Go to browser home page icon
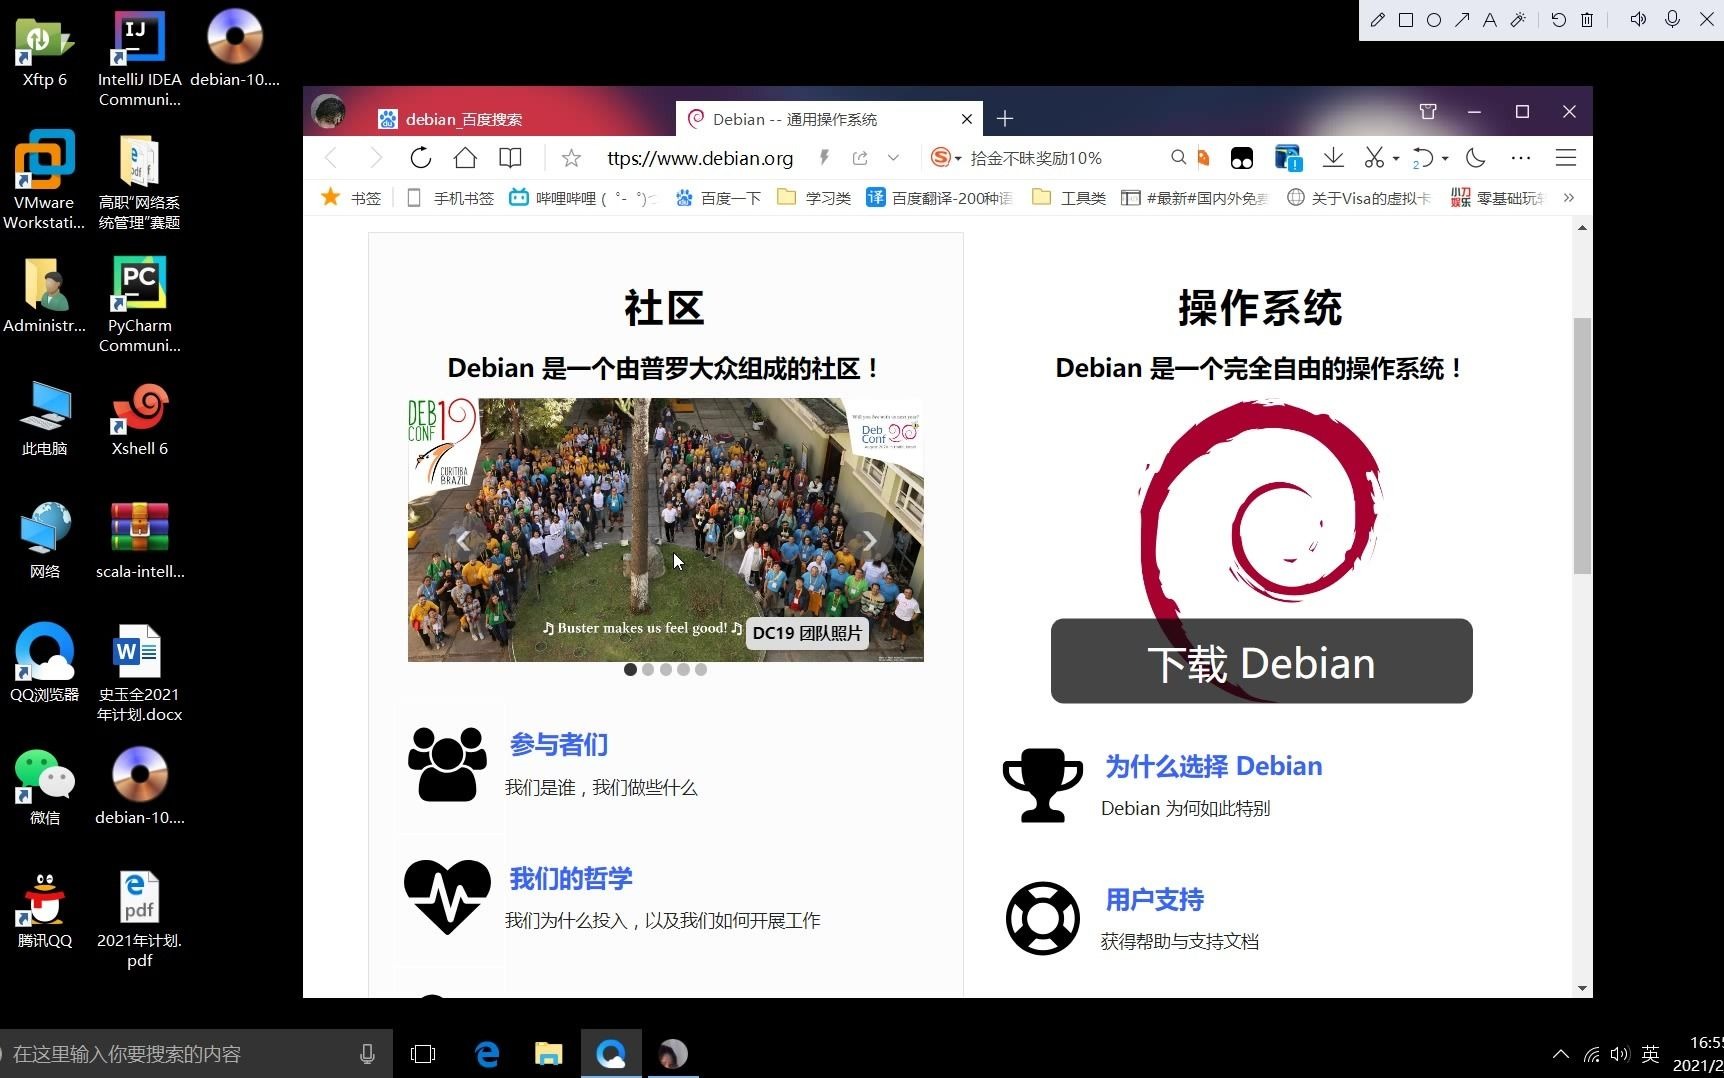1724x1078 pixels. [x=465, y=158]
